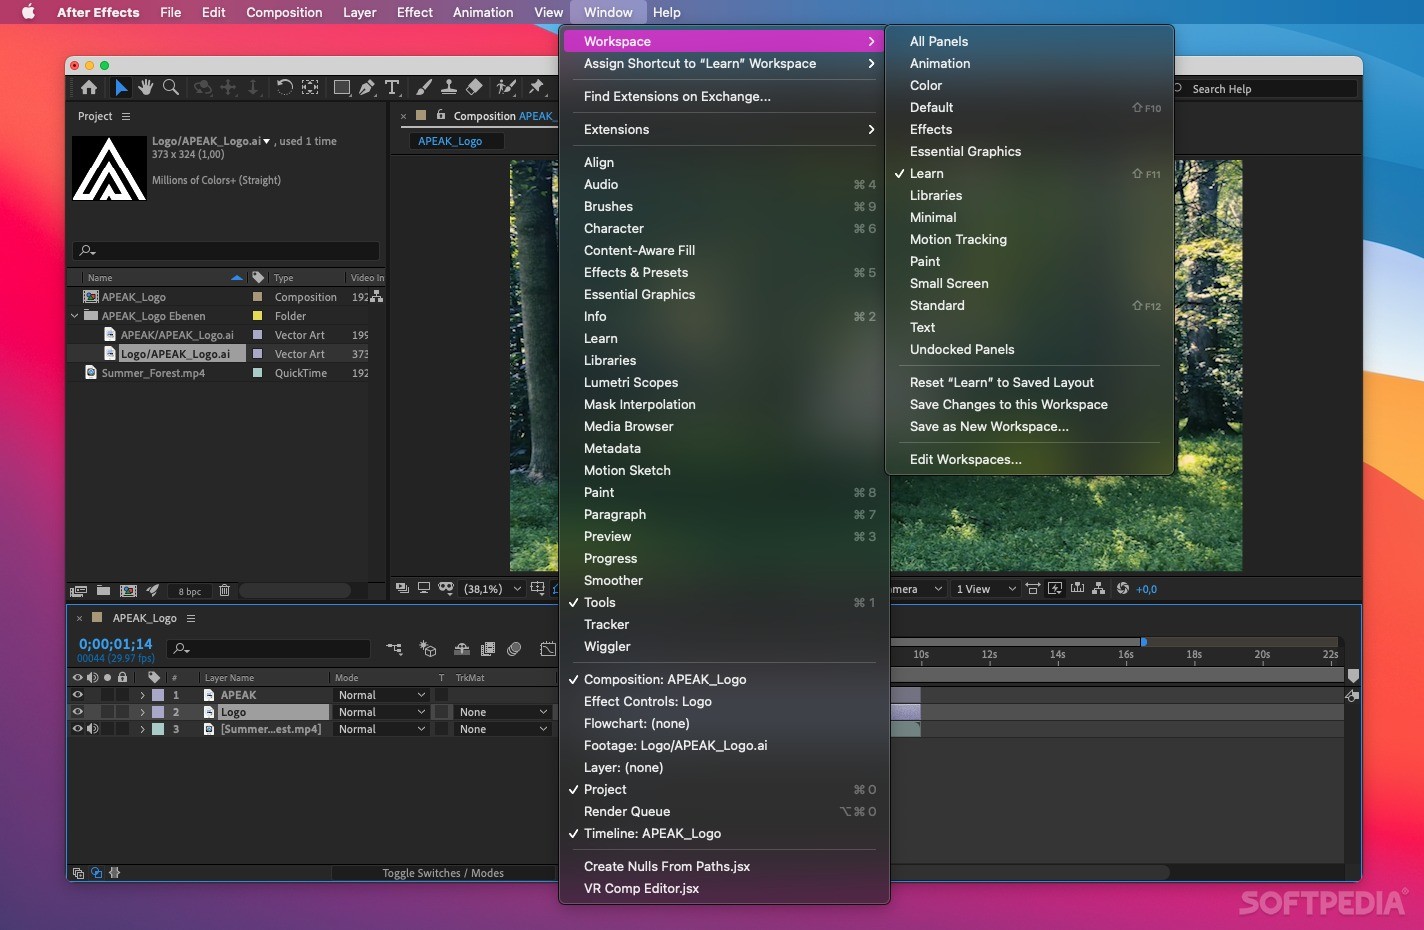Open Composition Mini-Flowchart in timeline
The image size is (1424, 930).
[395, 649]
